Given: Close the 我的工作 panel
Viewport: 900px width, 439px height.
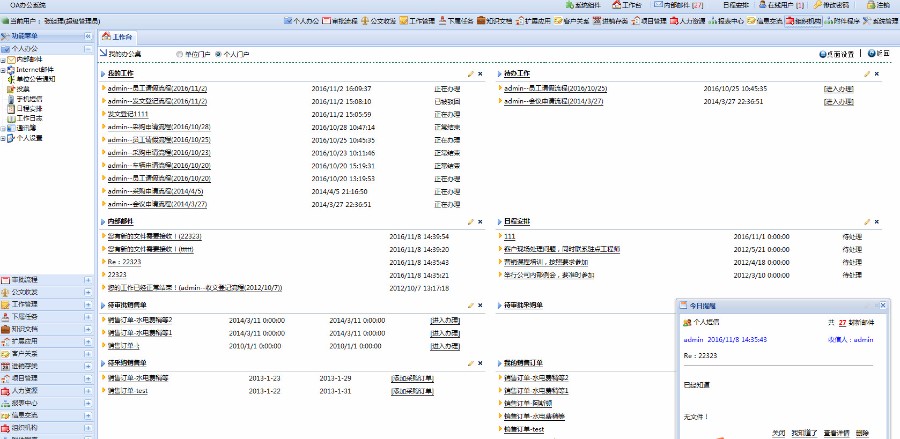Looking at the screenshot, I should click(x=480, y=74).
